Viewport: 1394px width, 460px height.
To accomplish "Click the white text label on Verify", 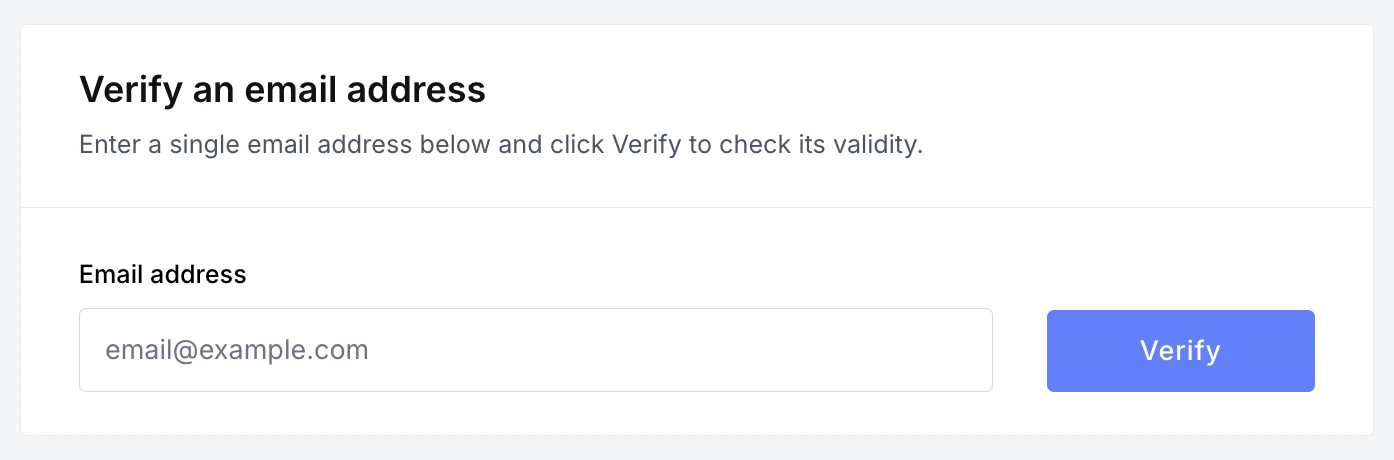I will pos(1180,351).
